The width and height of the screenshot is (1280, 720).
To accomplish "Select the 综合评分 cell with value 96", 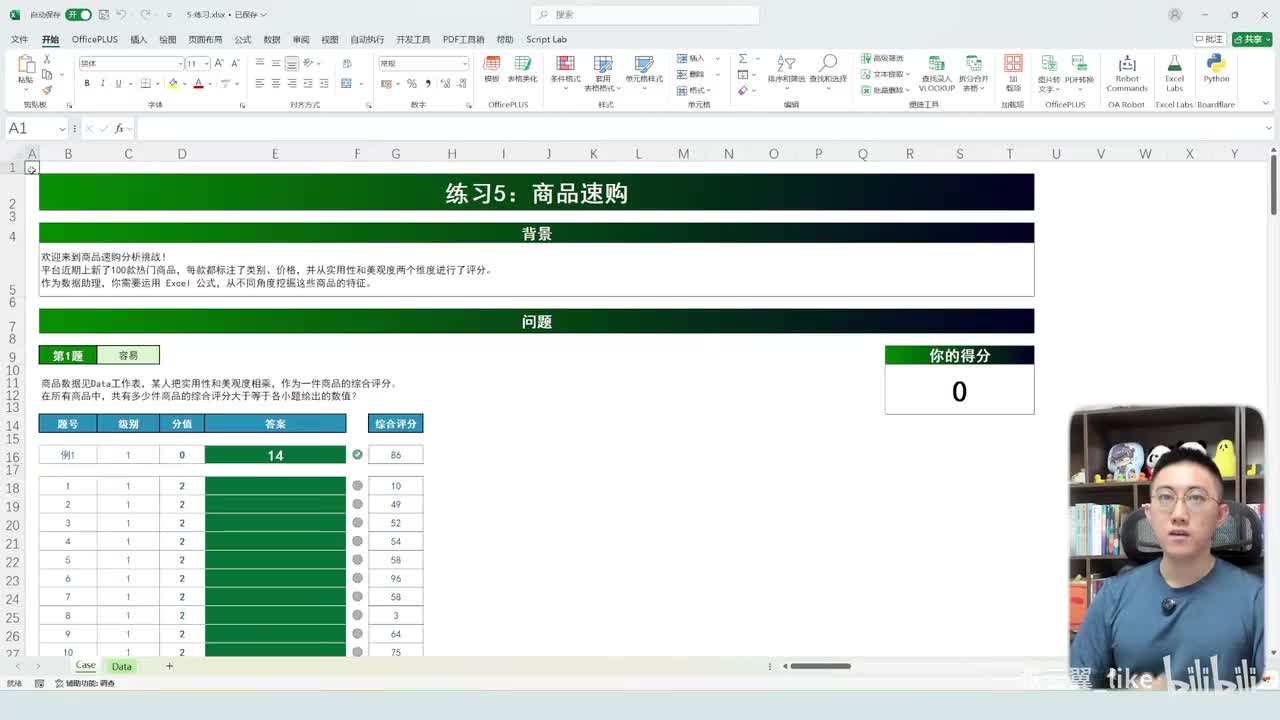I will 396,578.
